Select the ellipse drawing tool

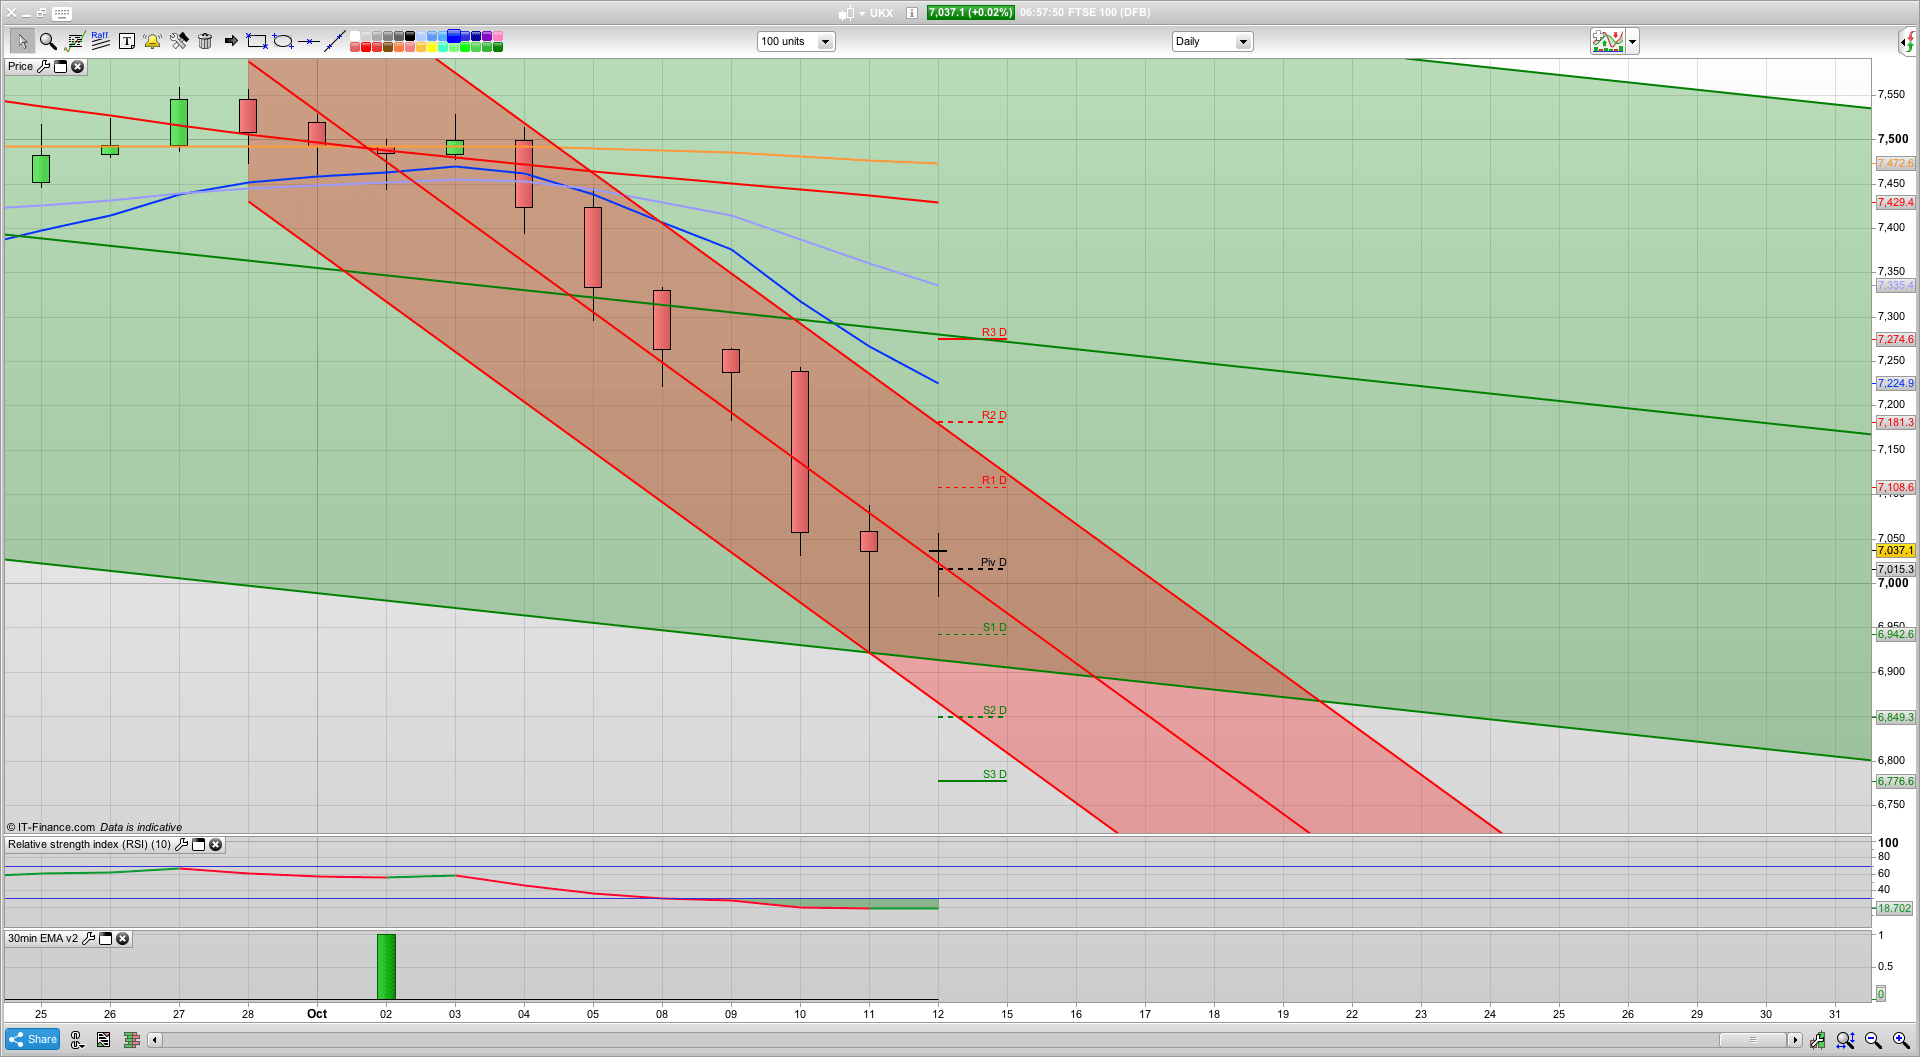283,41
